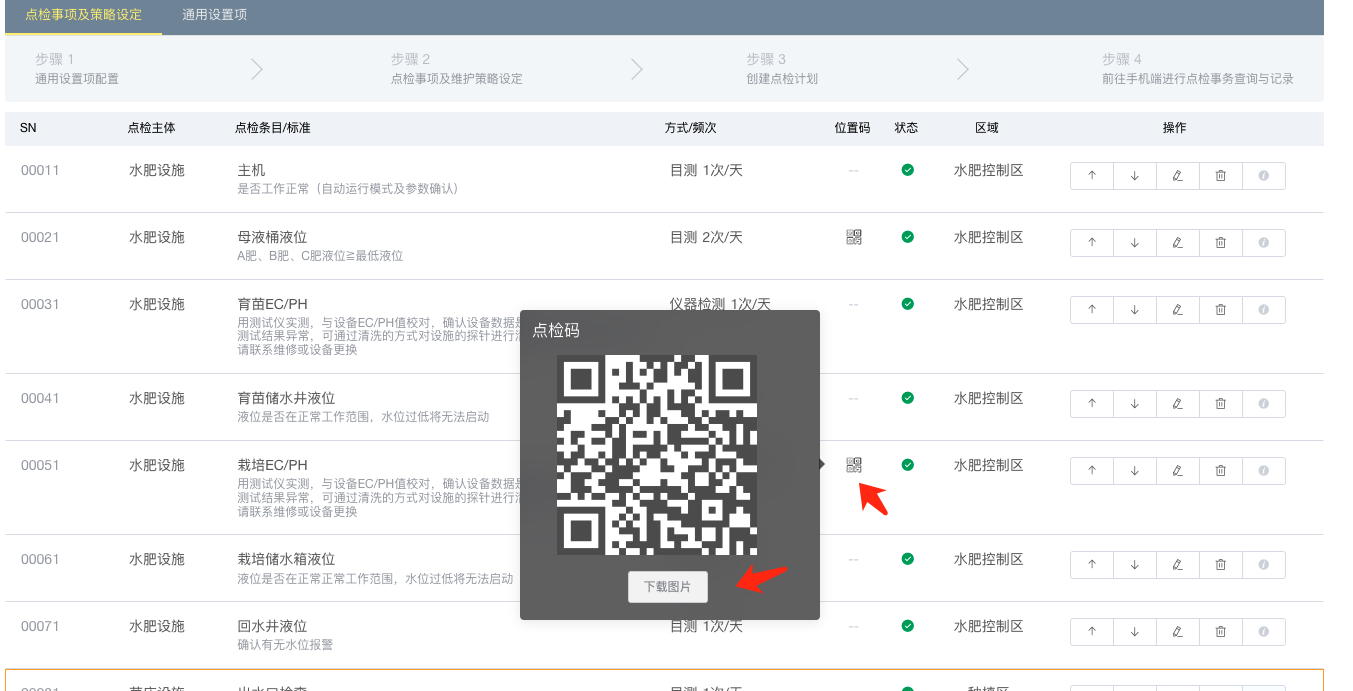This screenshot has height=691, width=1353.
Task: Click the 点检条目/标准 column header
Action: pyautogui.click(x=272, y=128)
